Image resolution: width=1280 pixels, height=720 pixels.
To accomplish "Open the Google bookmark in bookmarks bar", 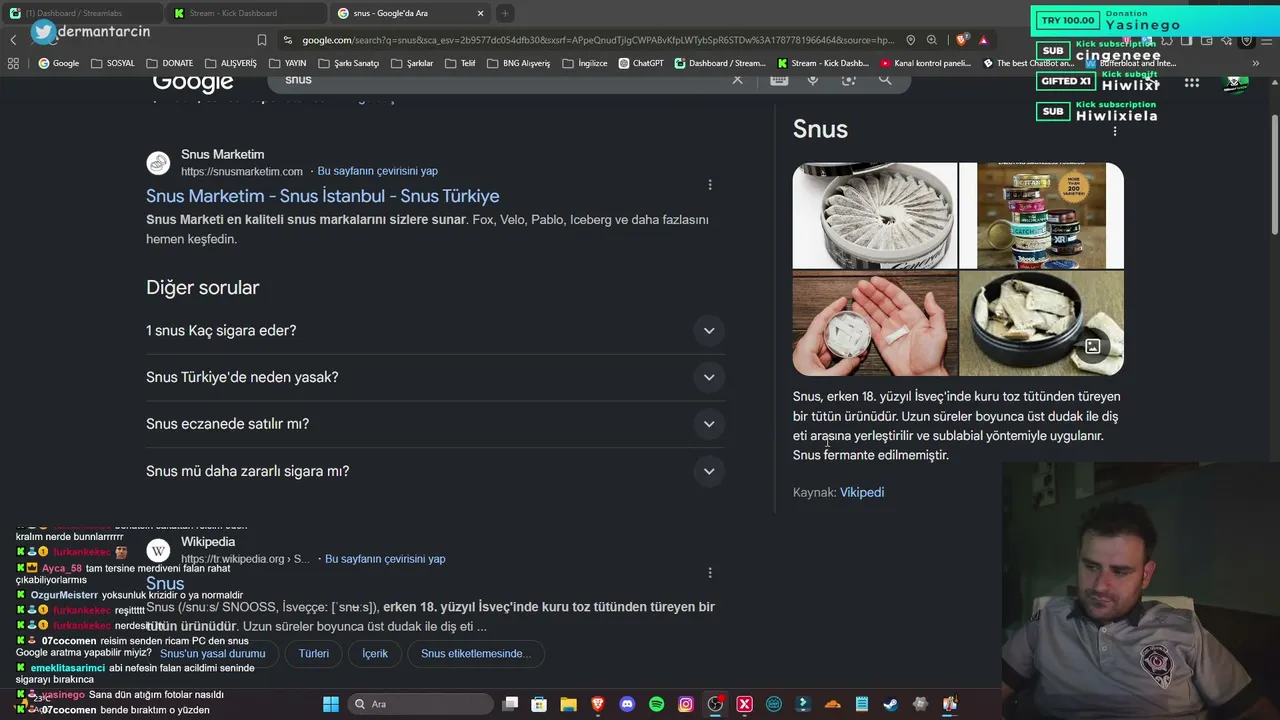I will click(x=59, y=63).
